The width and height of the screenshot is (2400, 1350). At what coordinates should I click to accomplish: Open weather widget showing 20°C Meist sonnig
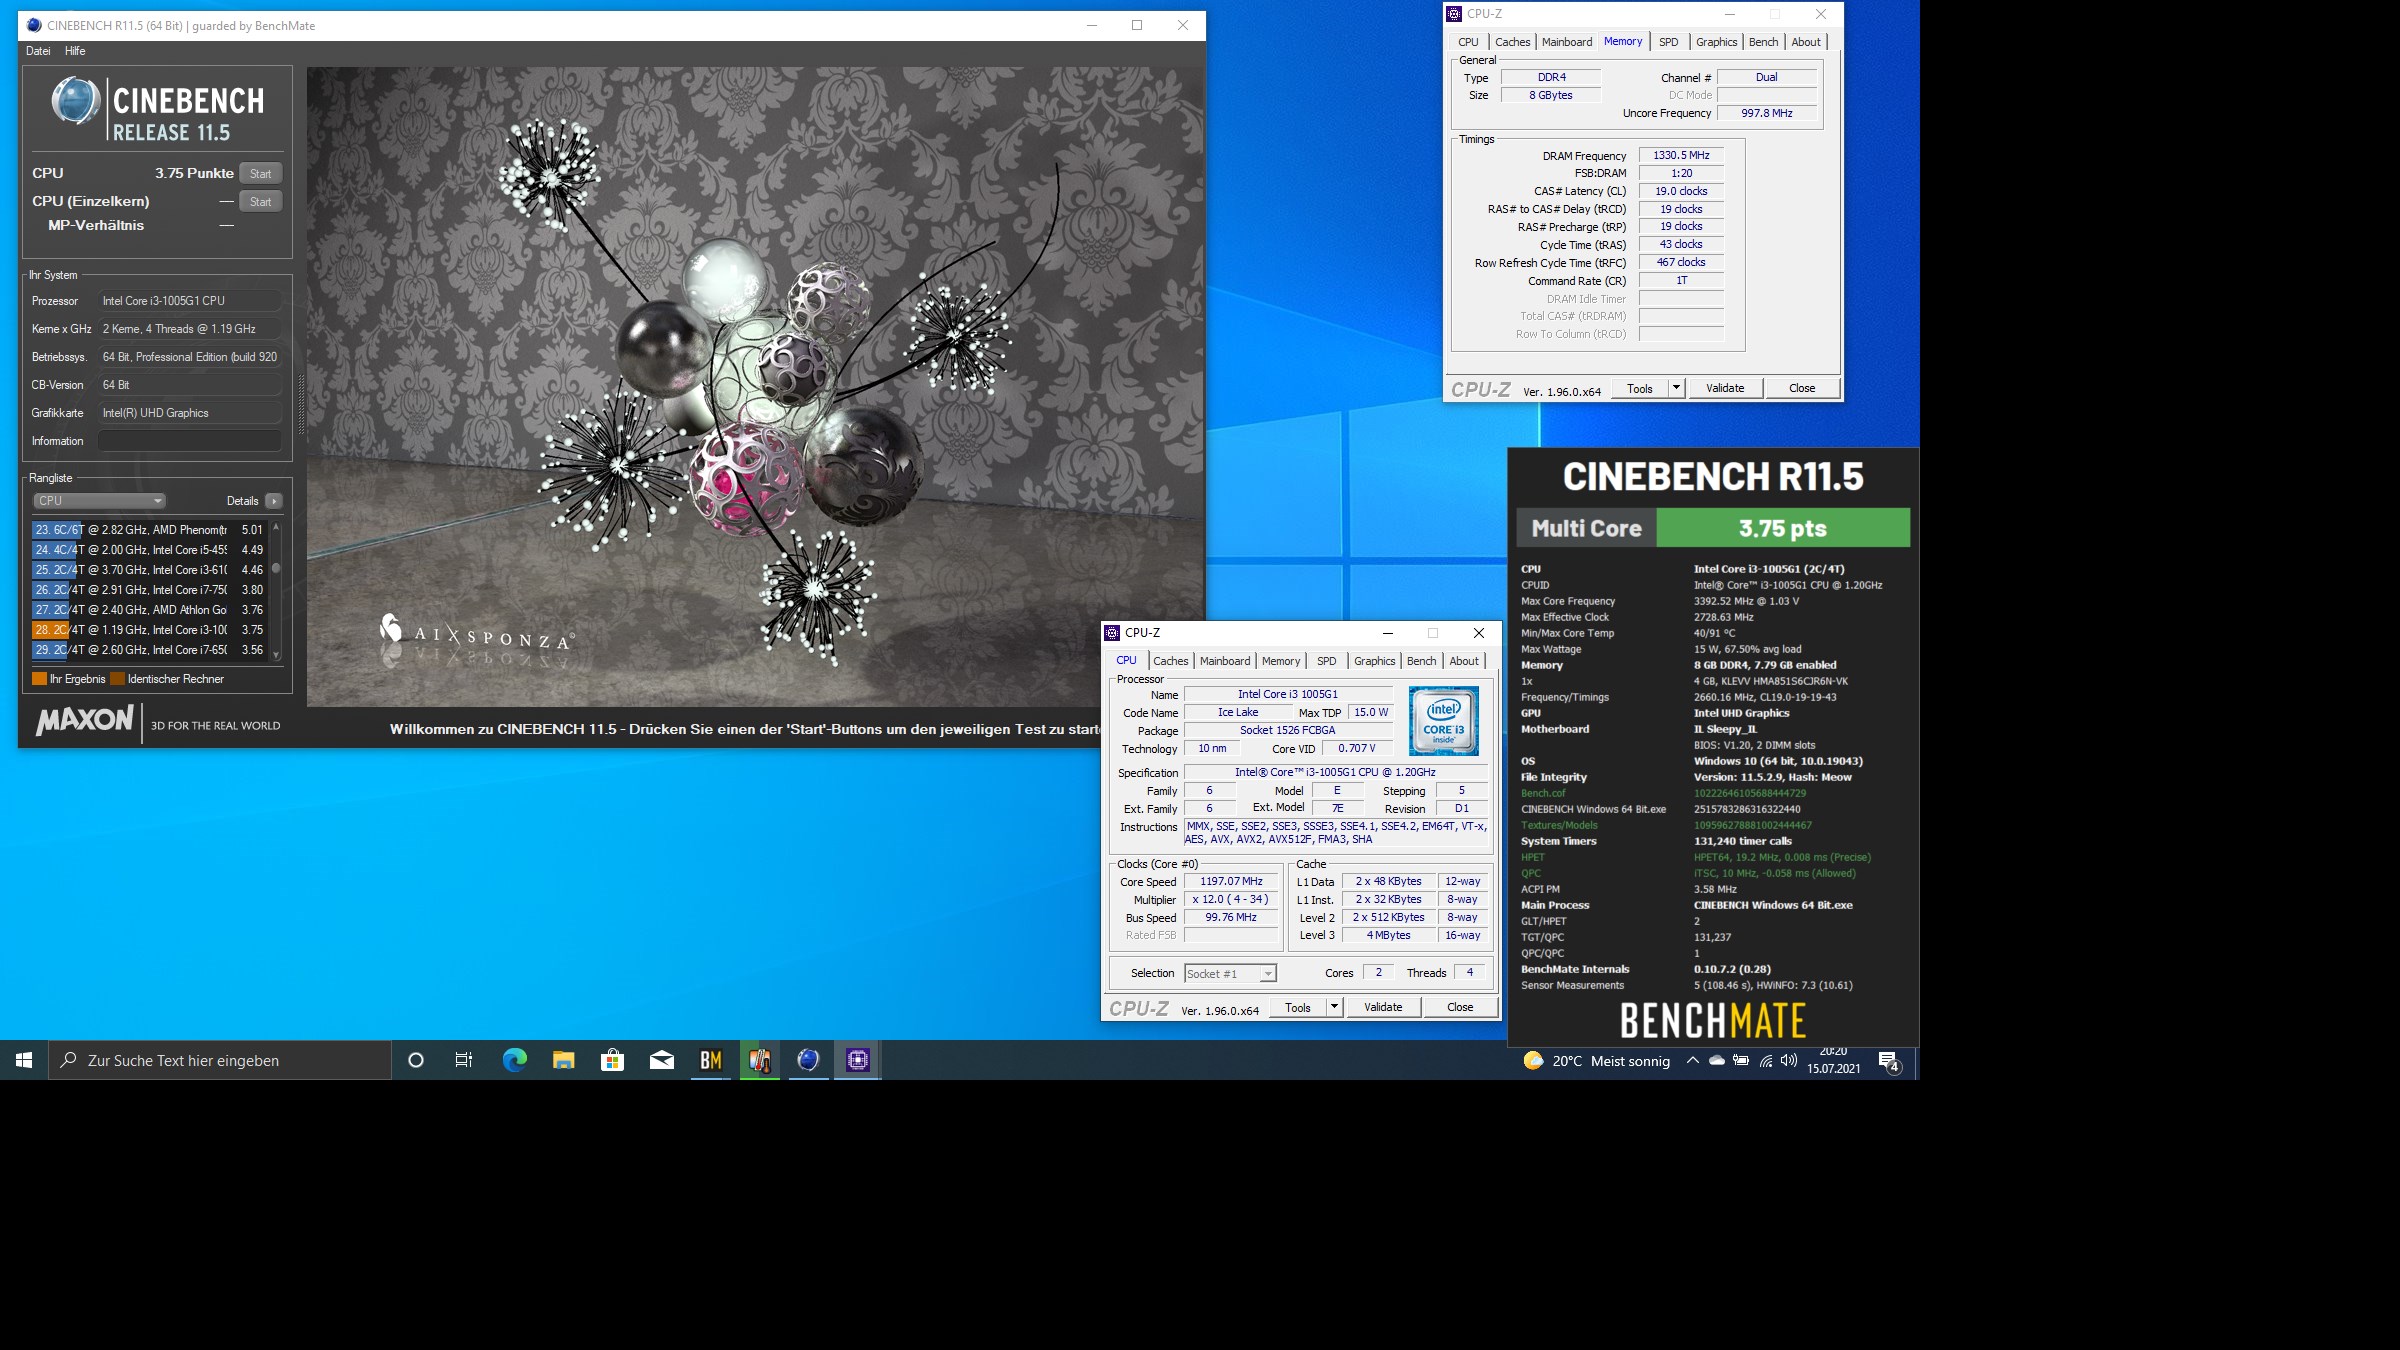(x=1596, y=1061)
